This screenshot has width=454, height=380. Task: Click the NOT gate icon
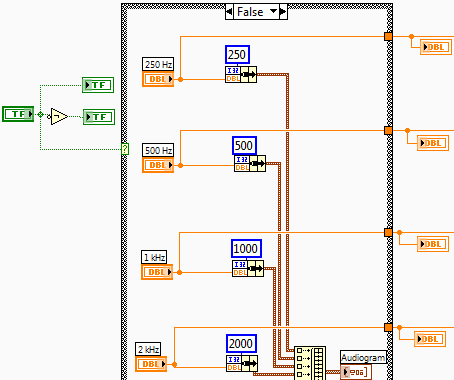[x=59, y=116]
